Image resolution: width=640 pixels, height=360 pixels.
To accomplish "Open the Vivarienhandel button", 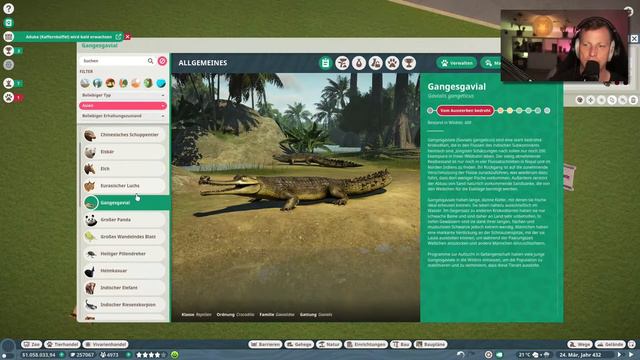I will (105, 344).
